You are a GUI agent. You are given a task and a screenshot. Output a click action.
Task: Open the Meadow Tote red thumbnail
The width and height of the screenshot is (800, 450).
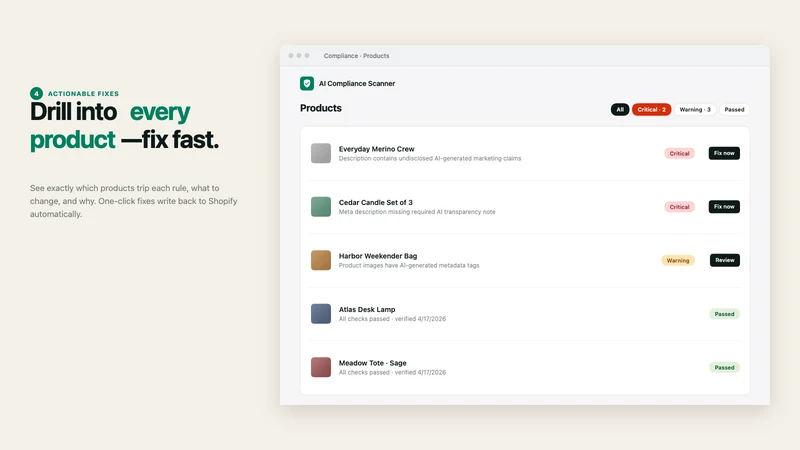[321, 367]
